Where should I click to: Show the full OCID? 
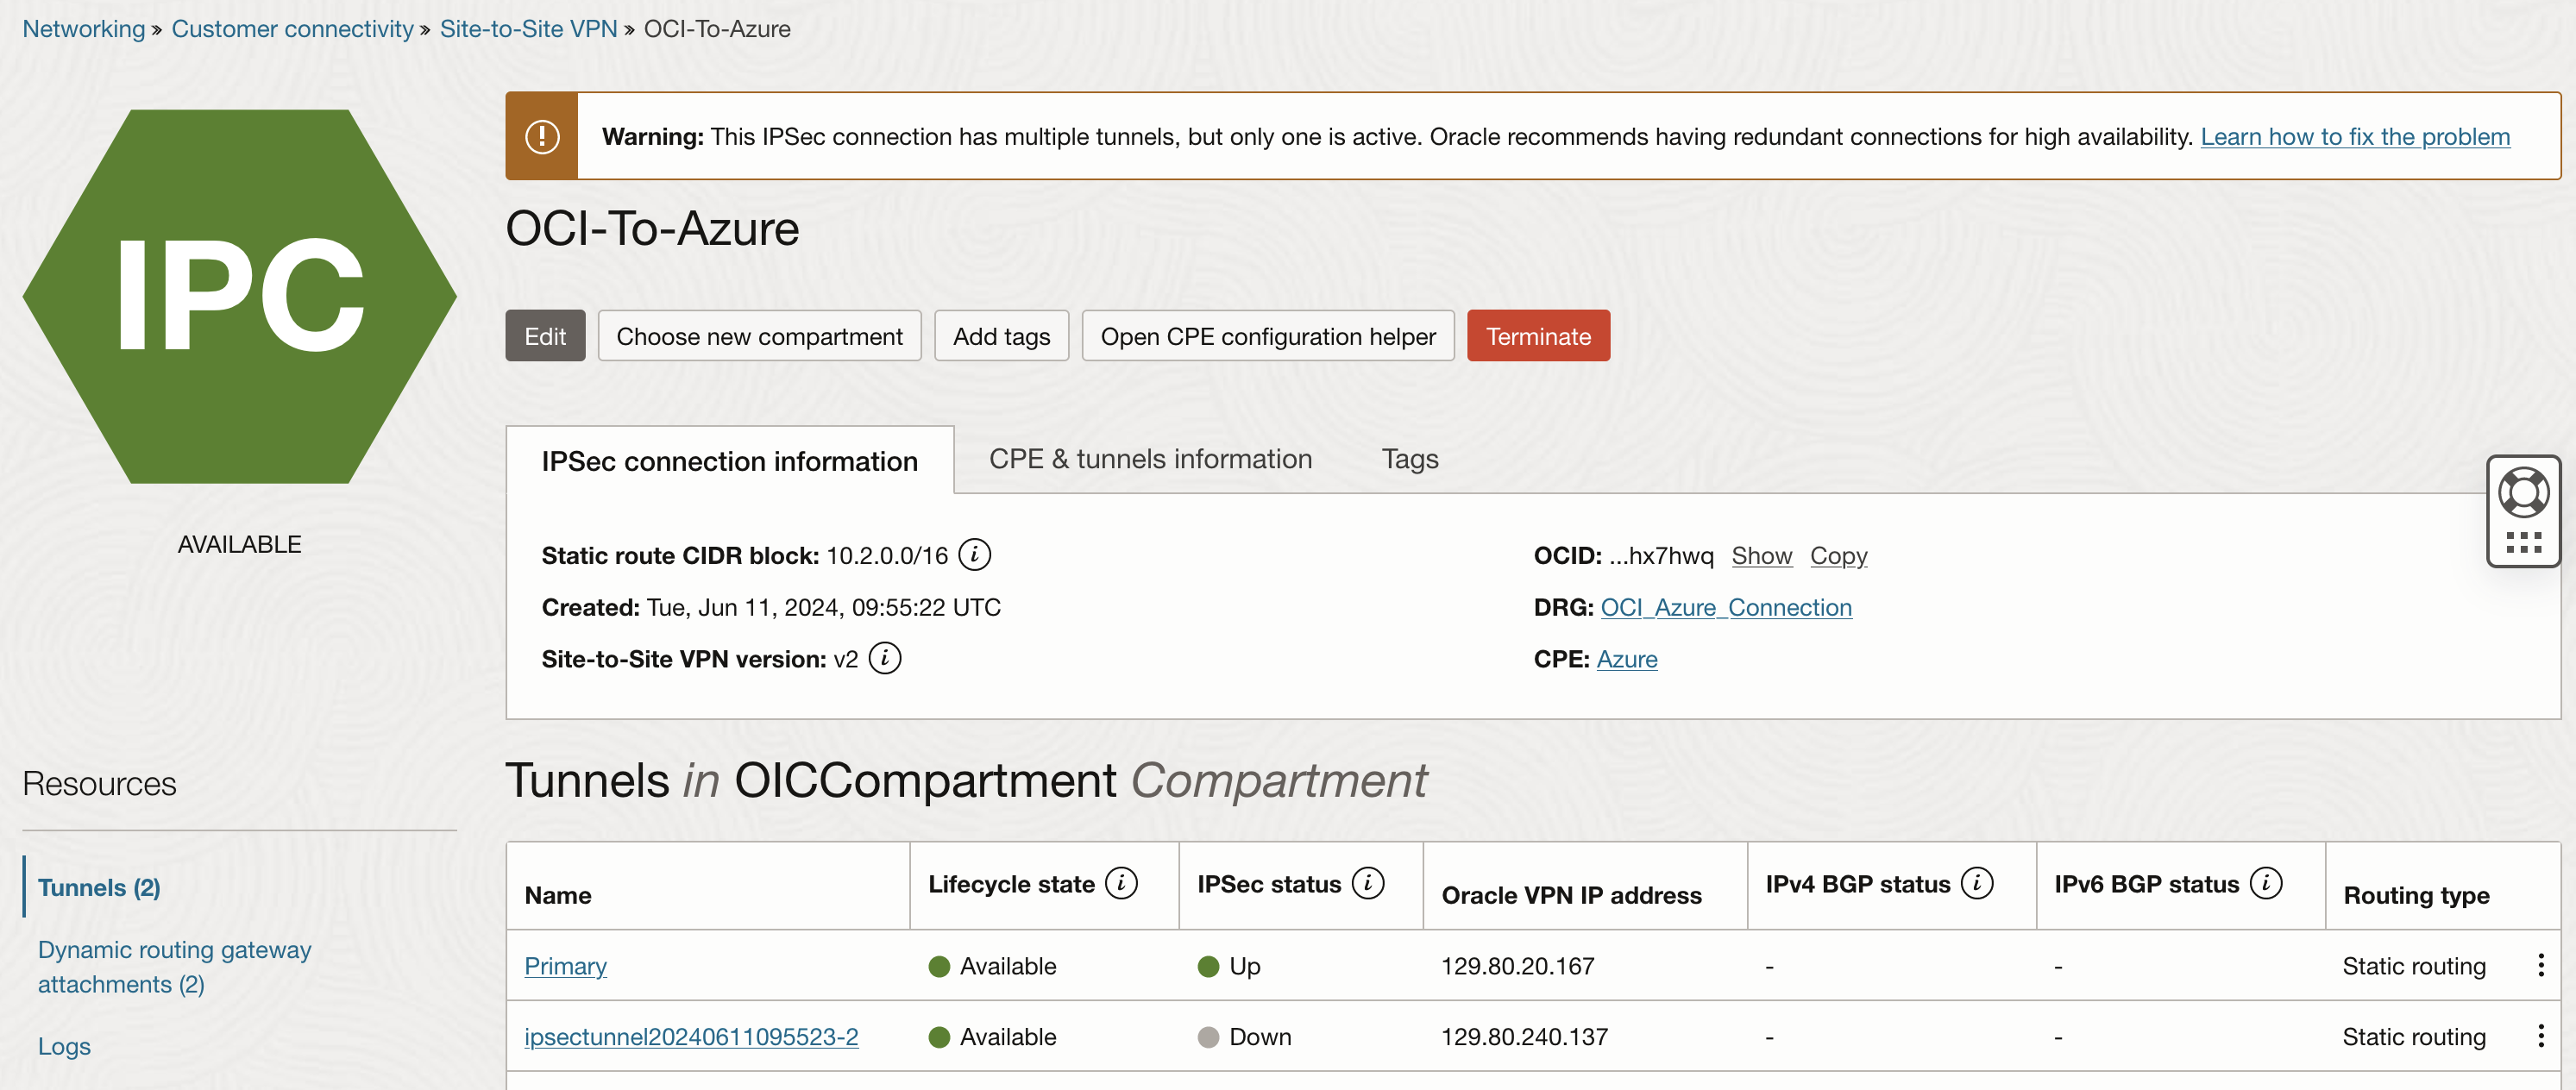[1761, 556]
